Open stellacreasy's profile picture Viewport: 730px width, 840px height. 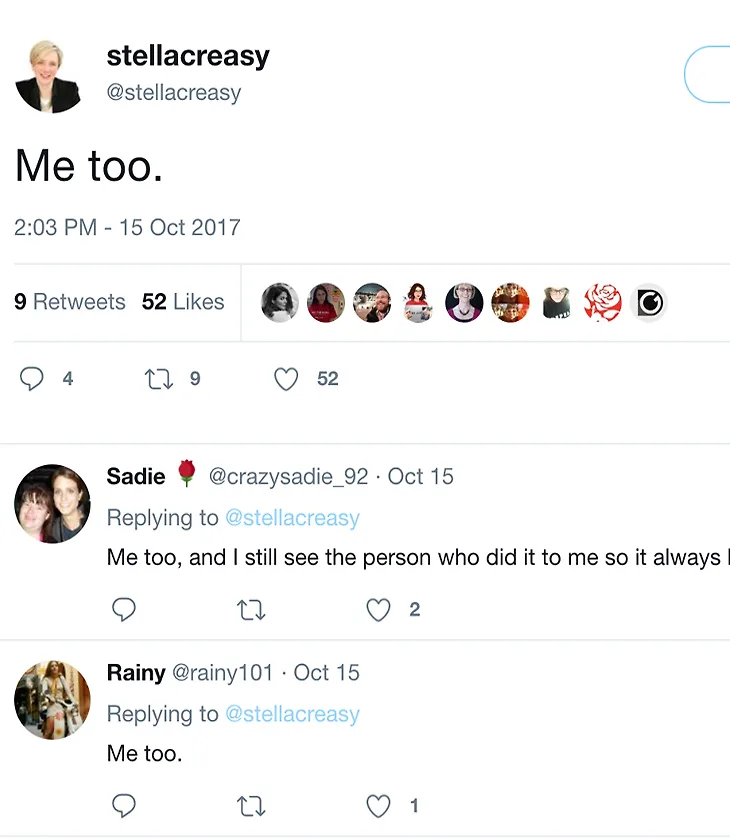[48, 77]
